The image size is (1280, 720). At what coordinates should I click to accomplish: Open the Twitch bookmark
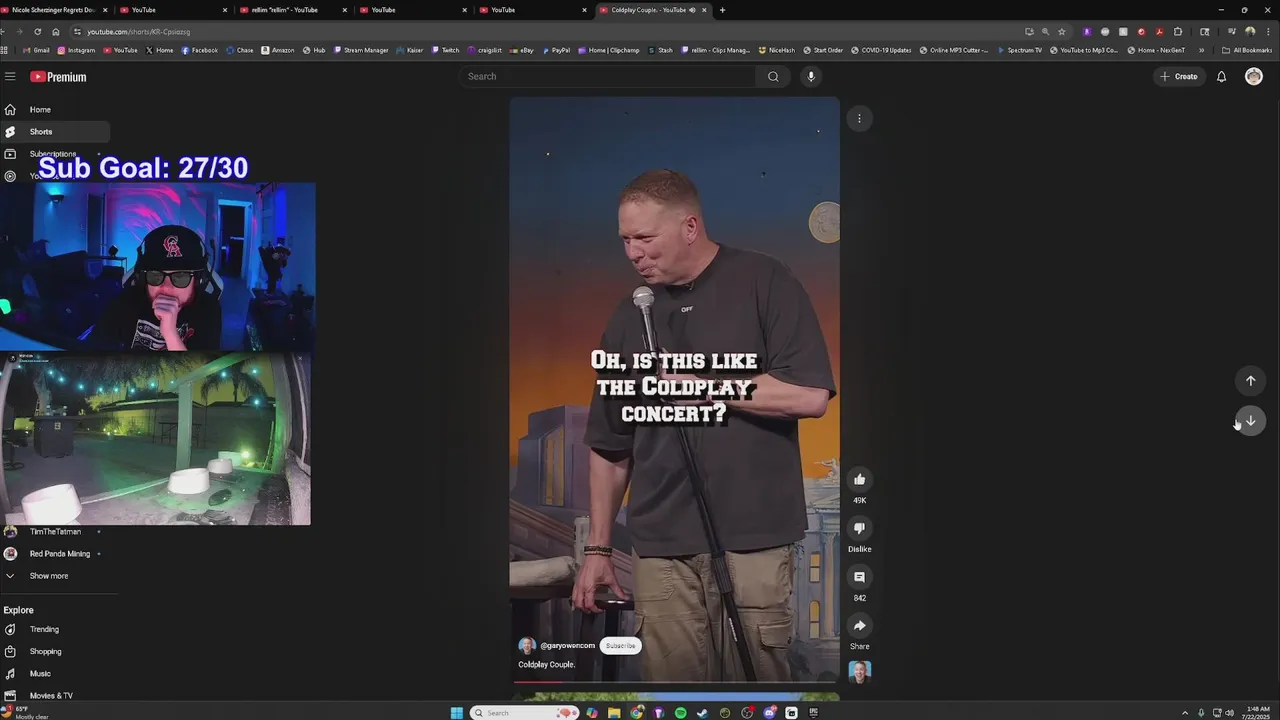point(445,50)
